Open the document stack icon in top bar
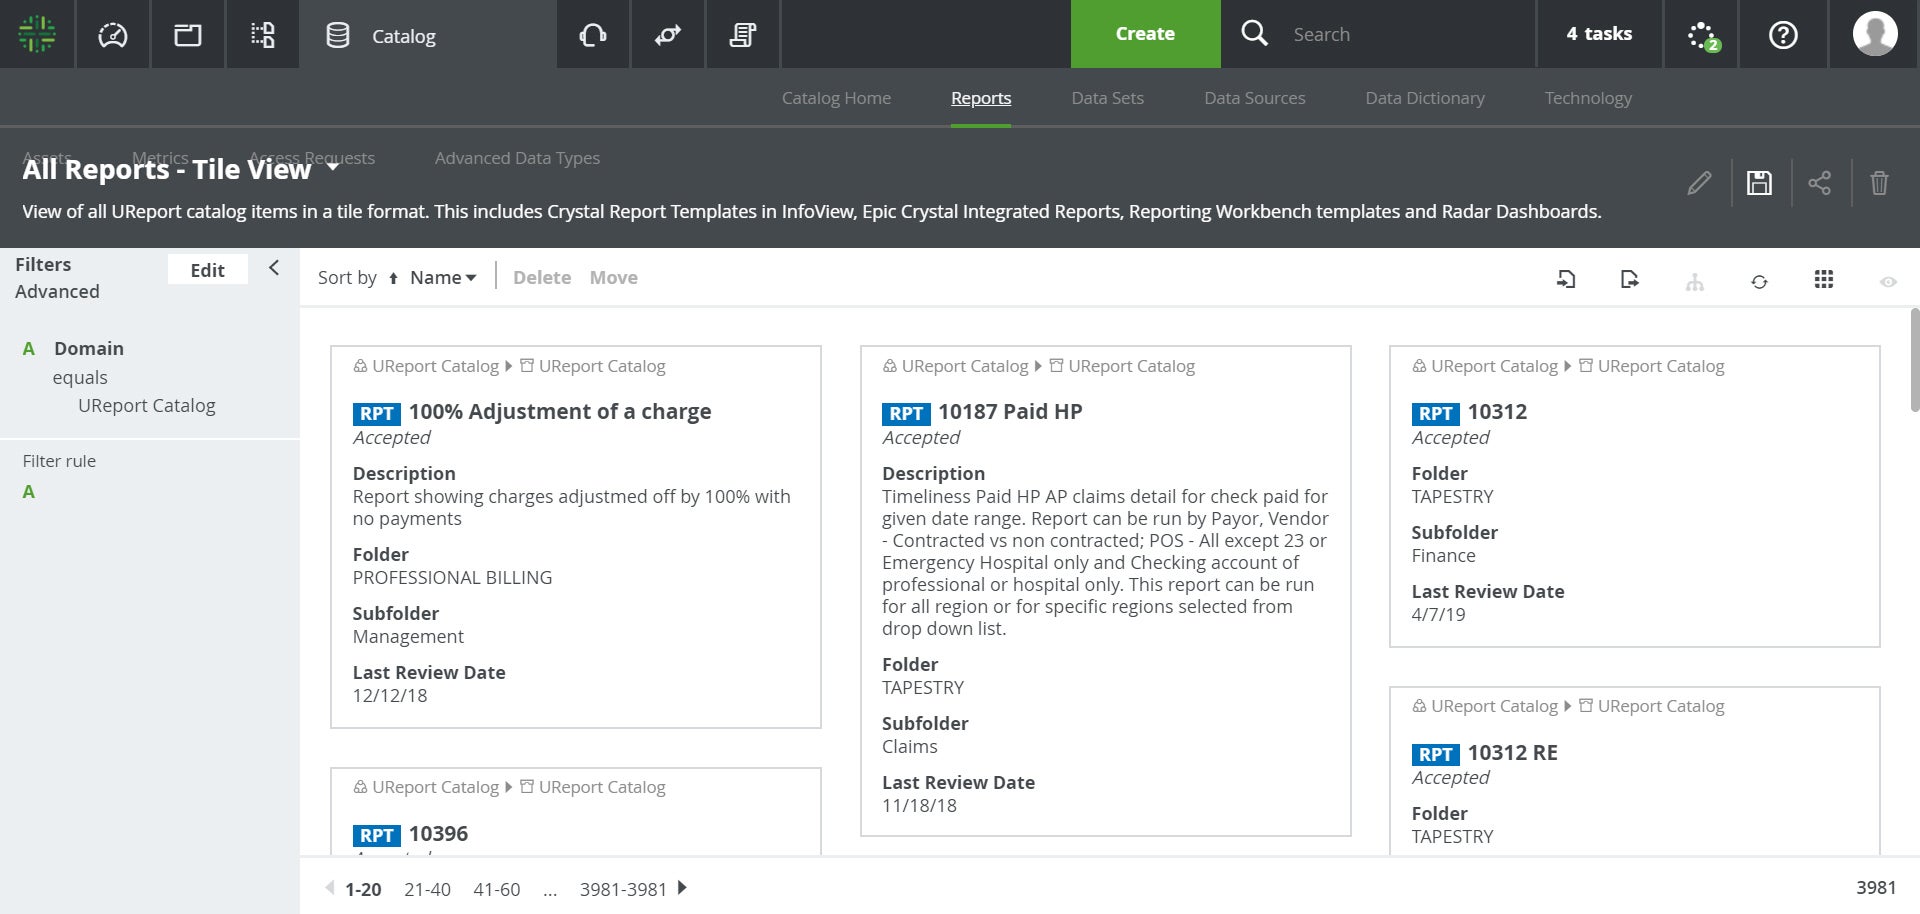Image resolution: width=1920 pixels, height=914 pixels. click(743, 35)
